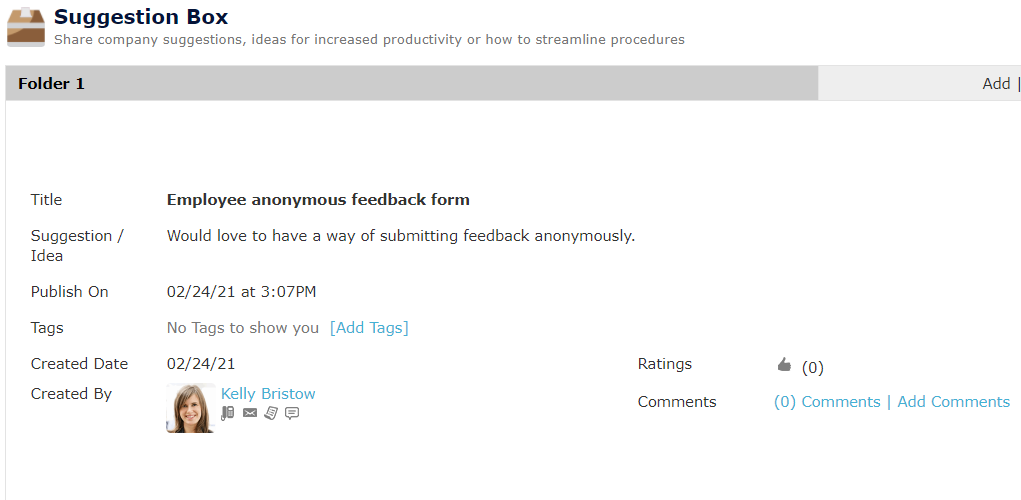1021x500 pixels.
Task: Select the Folder 1 header tab
Action: (x=412, y=83)
